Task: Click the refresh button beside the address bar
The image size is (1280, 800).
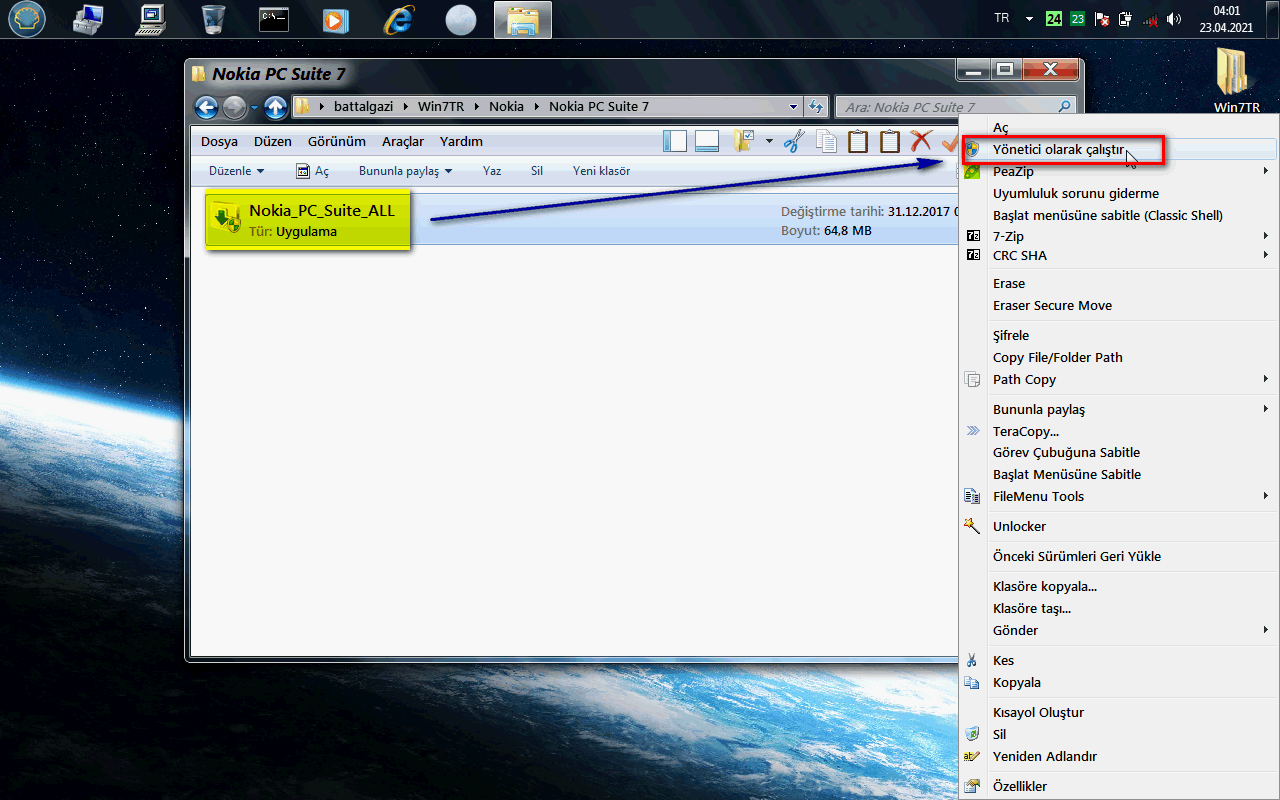Action: 816,107
